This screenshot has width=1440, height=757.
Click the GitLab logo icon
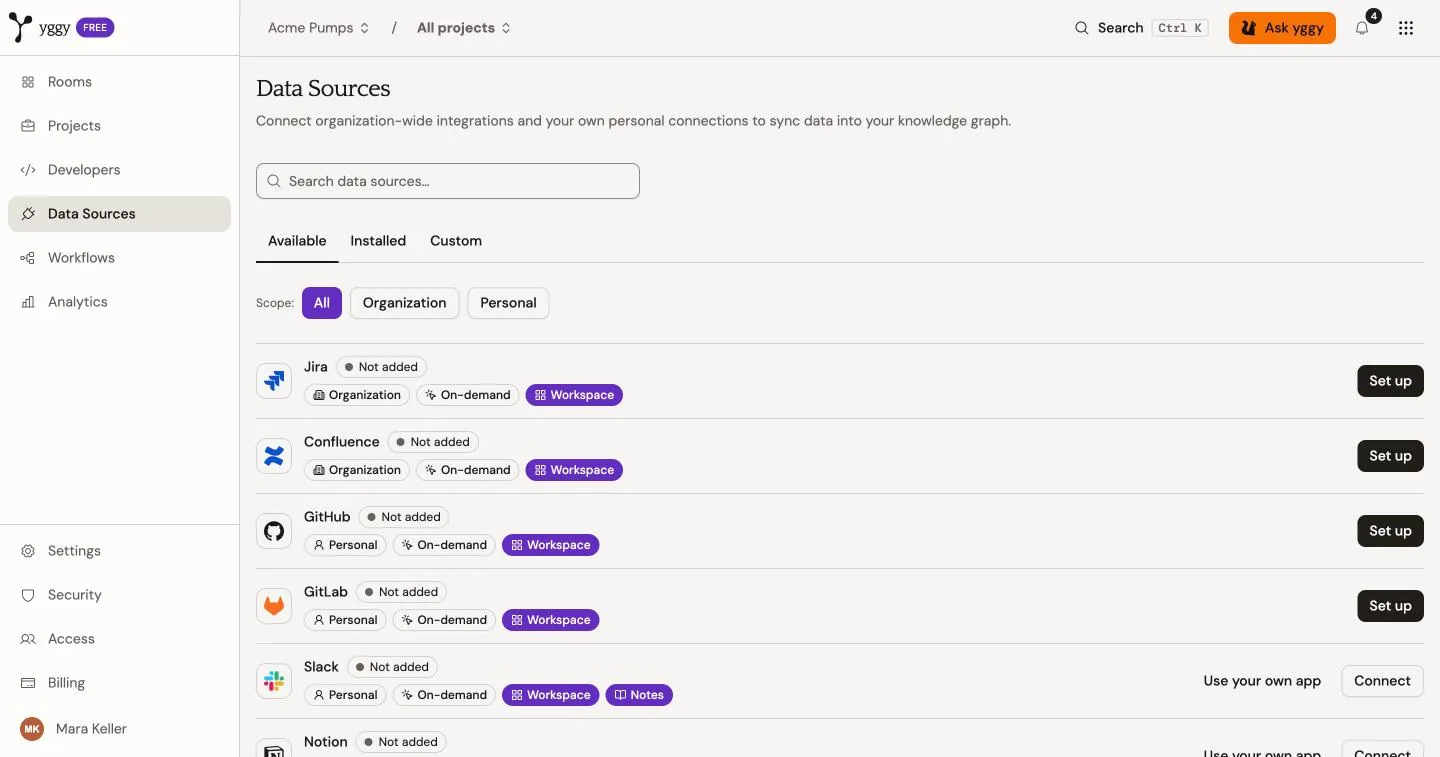(274, 606)
